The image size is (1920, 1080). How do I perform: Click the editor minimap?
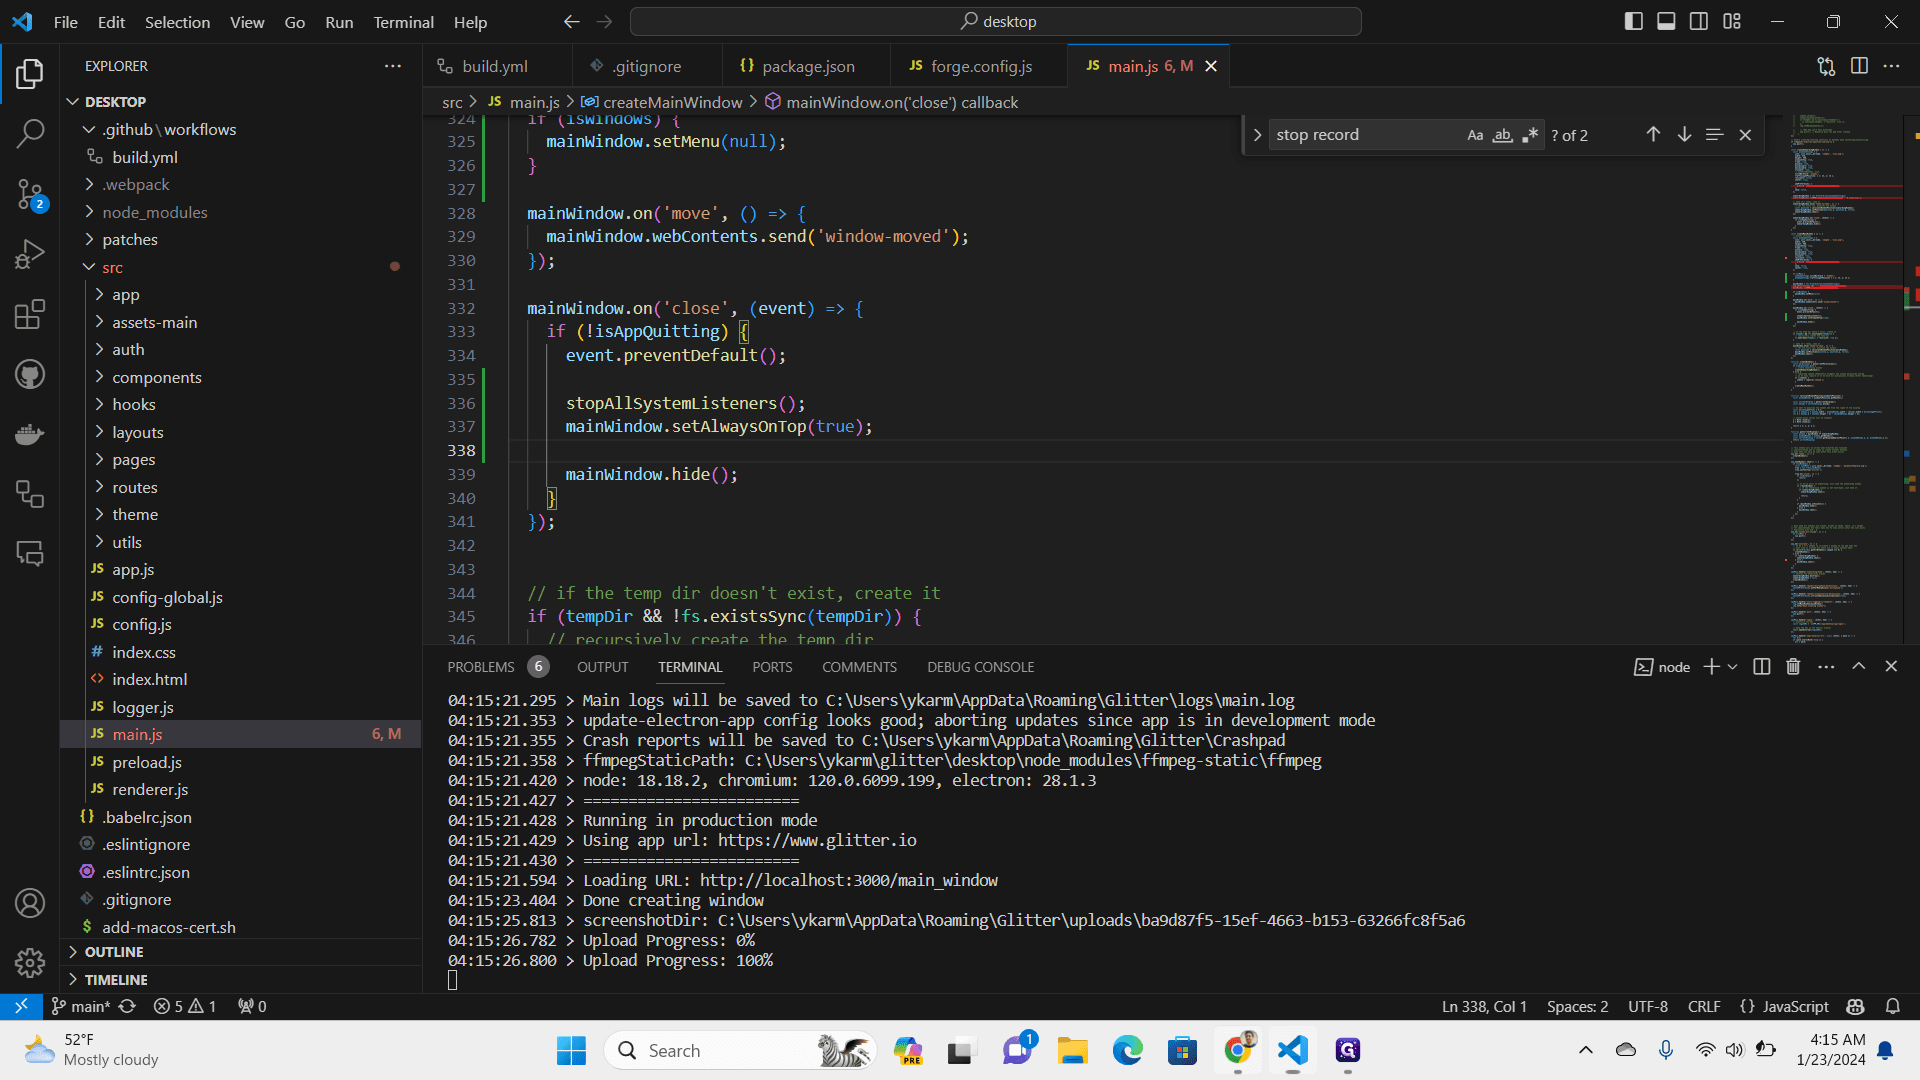(x=1846, y=380)
